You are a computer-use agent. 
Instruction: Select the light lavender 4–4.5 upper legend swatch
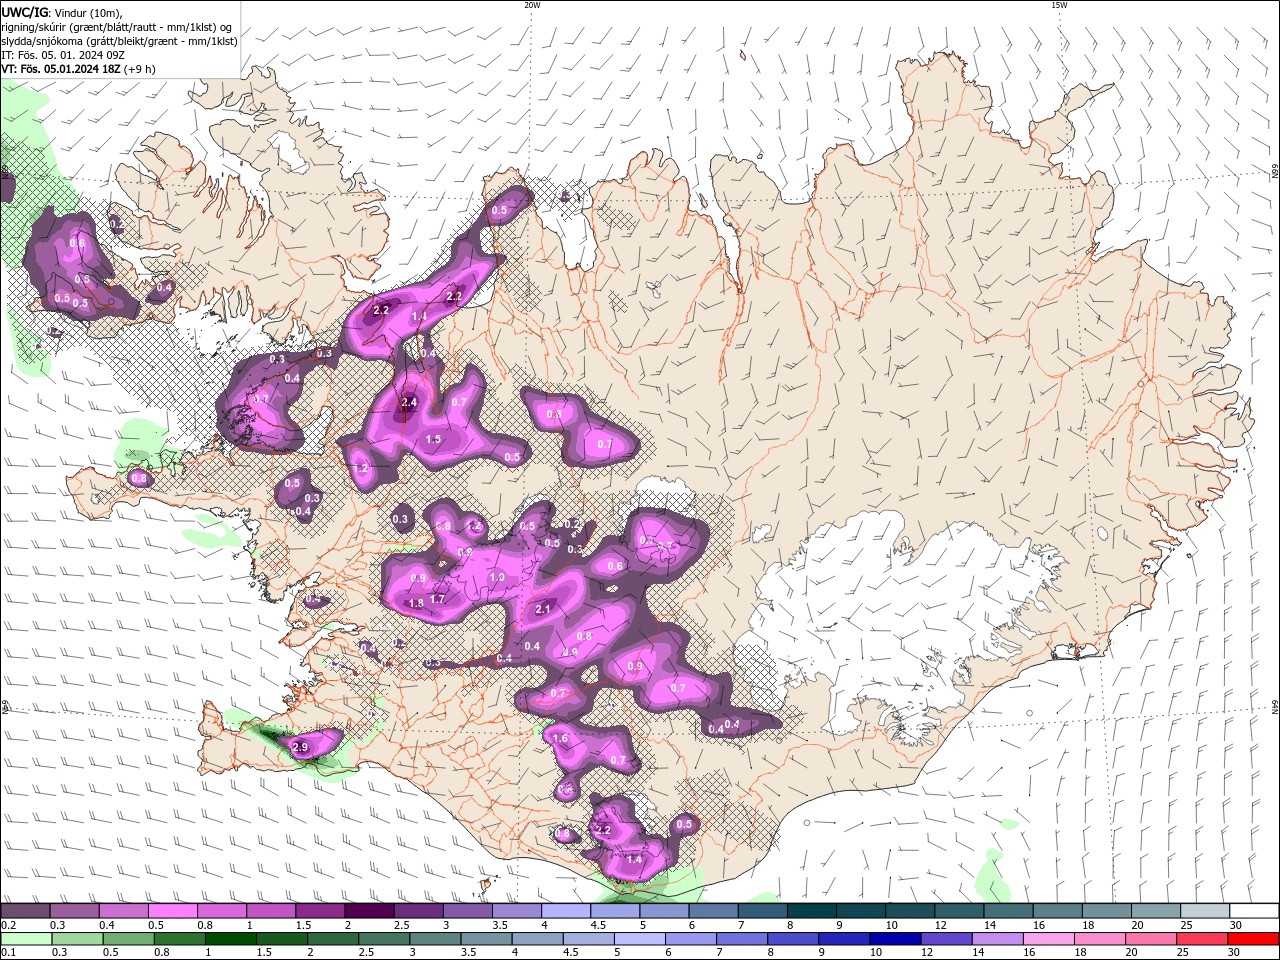pyautogui.click(x=566, y=911)
